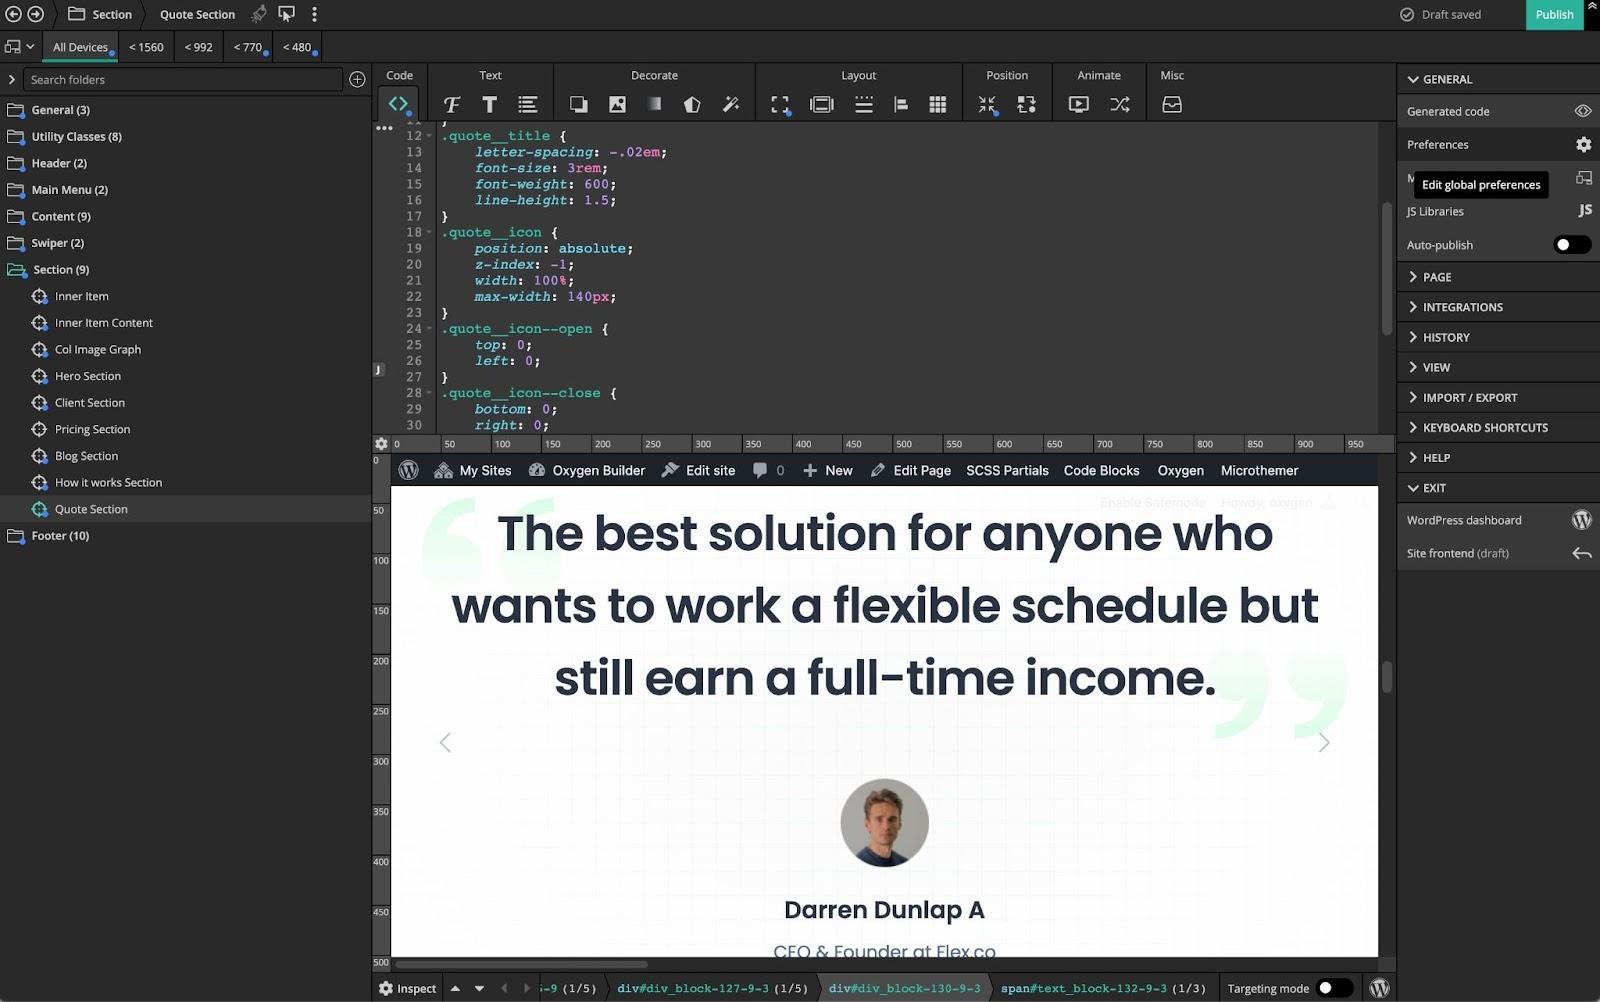Open JS Libraries settings
The height and width of the screenshot is (1002, 1600).
(1498, 211)
